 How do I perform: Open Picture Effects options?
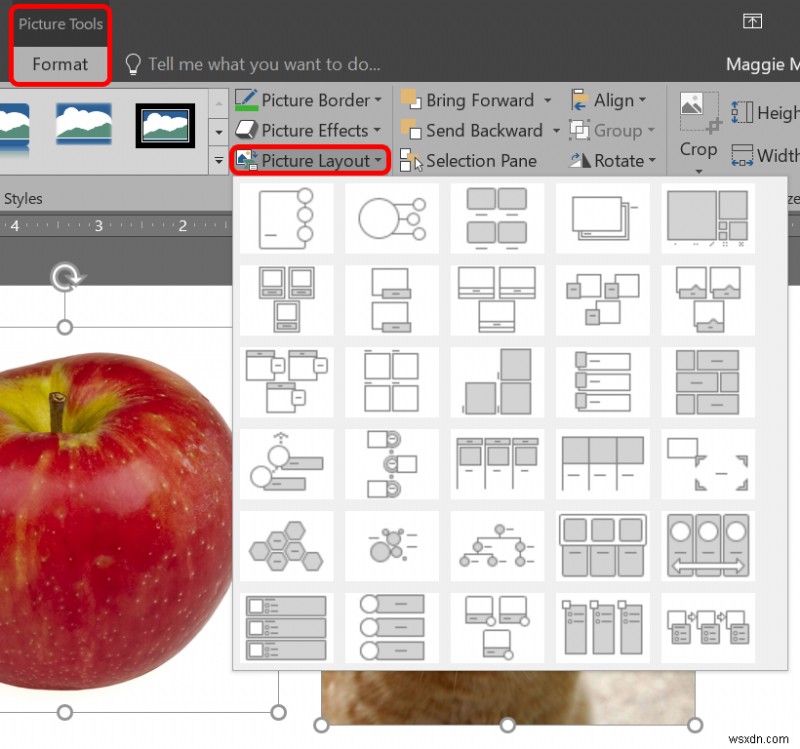click(308, 130)
